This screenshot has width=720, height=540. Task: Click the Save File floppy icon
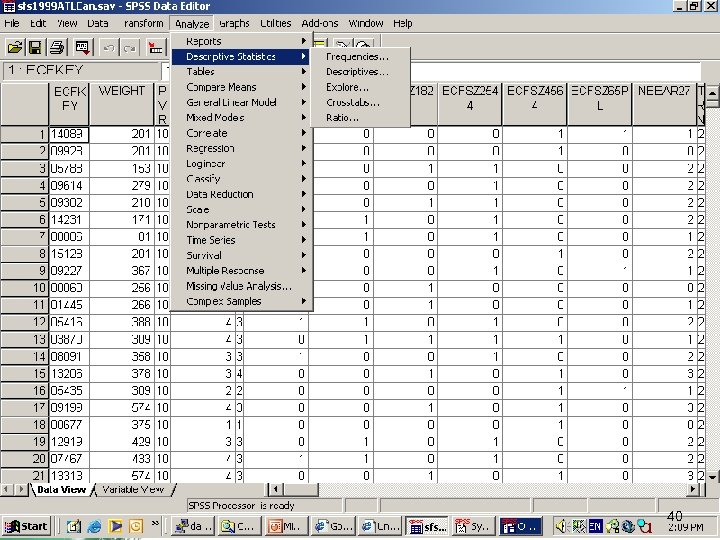coord(35,47)
